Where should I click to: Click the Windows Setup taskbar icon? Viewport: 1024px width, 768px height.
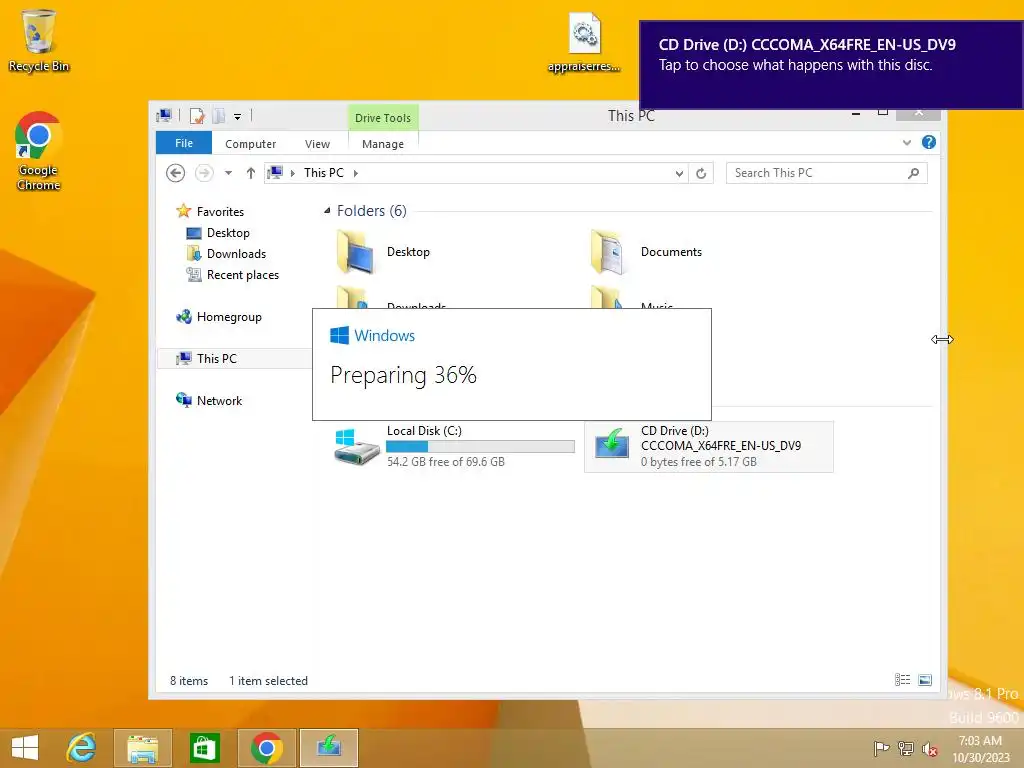pyautogui.click(x=328, y=748)
